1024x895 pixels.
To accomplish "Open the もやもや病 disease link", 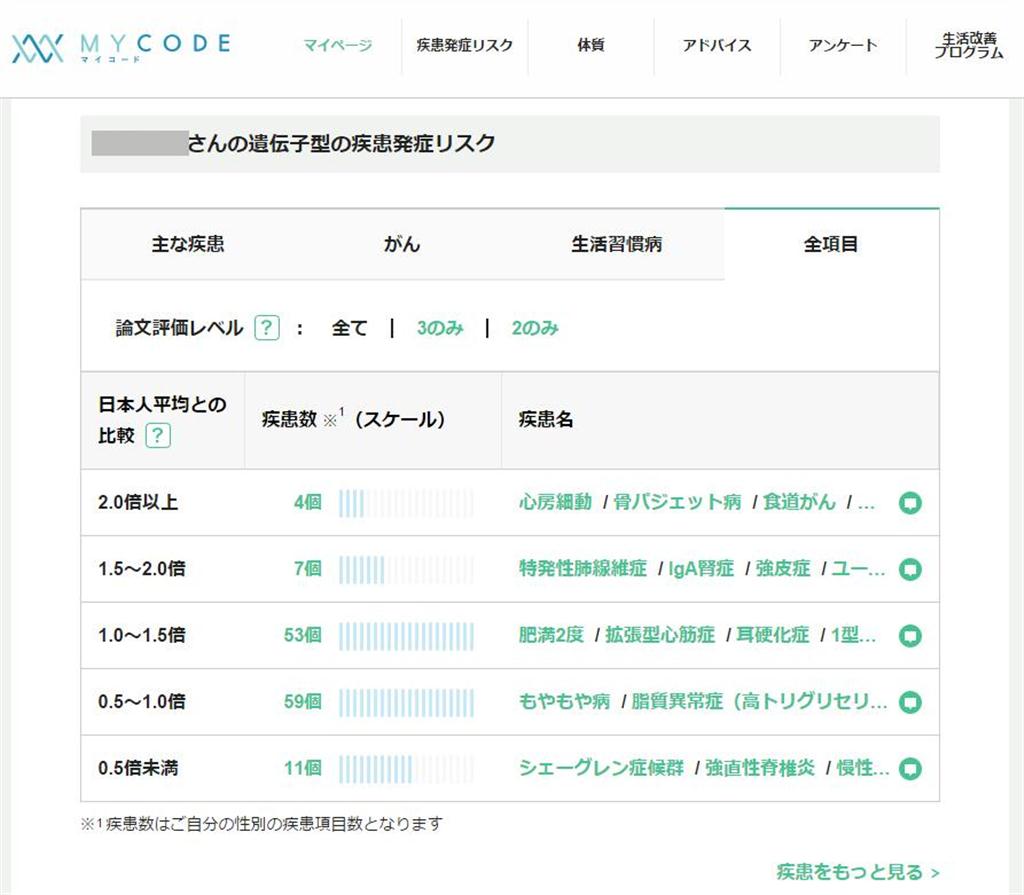I will (x=564, y=702).
